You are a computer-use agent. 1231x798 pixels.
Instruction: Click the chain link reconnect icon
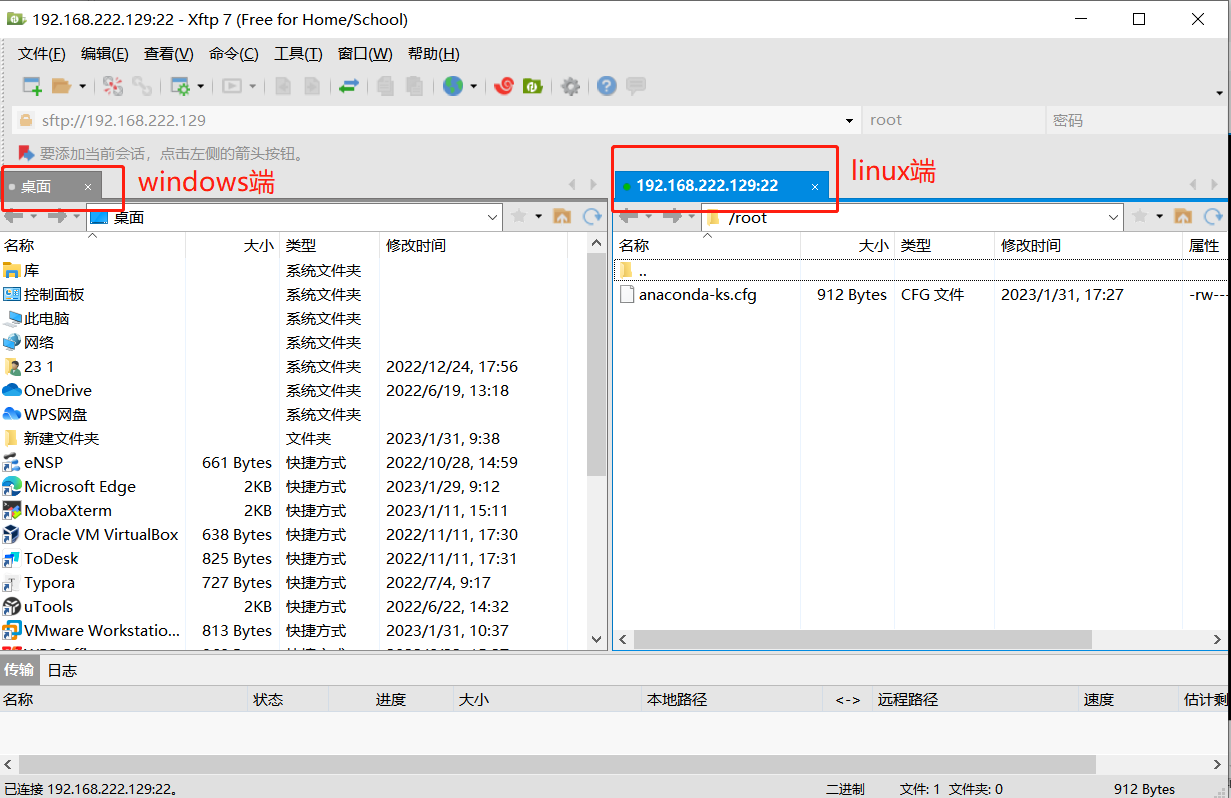point(142,86)
